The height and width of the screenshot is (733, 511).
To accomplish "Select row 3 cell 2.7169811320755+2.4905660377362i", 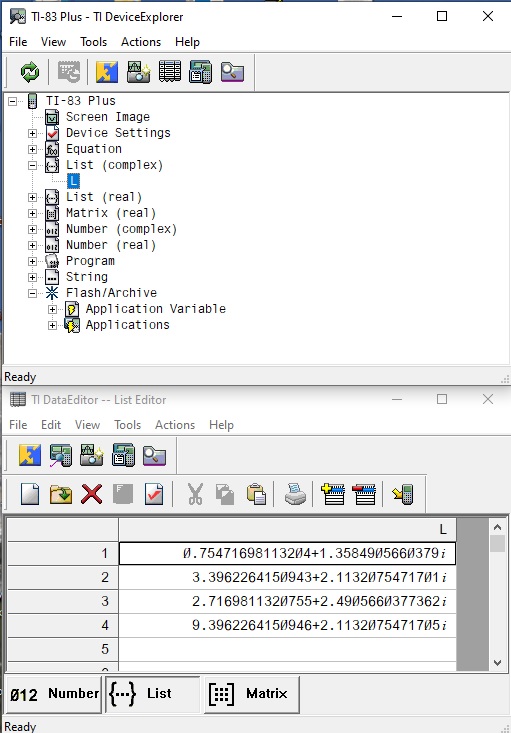I will [x=287, y=601].
